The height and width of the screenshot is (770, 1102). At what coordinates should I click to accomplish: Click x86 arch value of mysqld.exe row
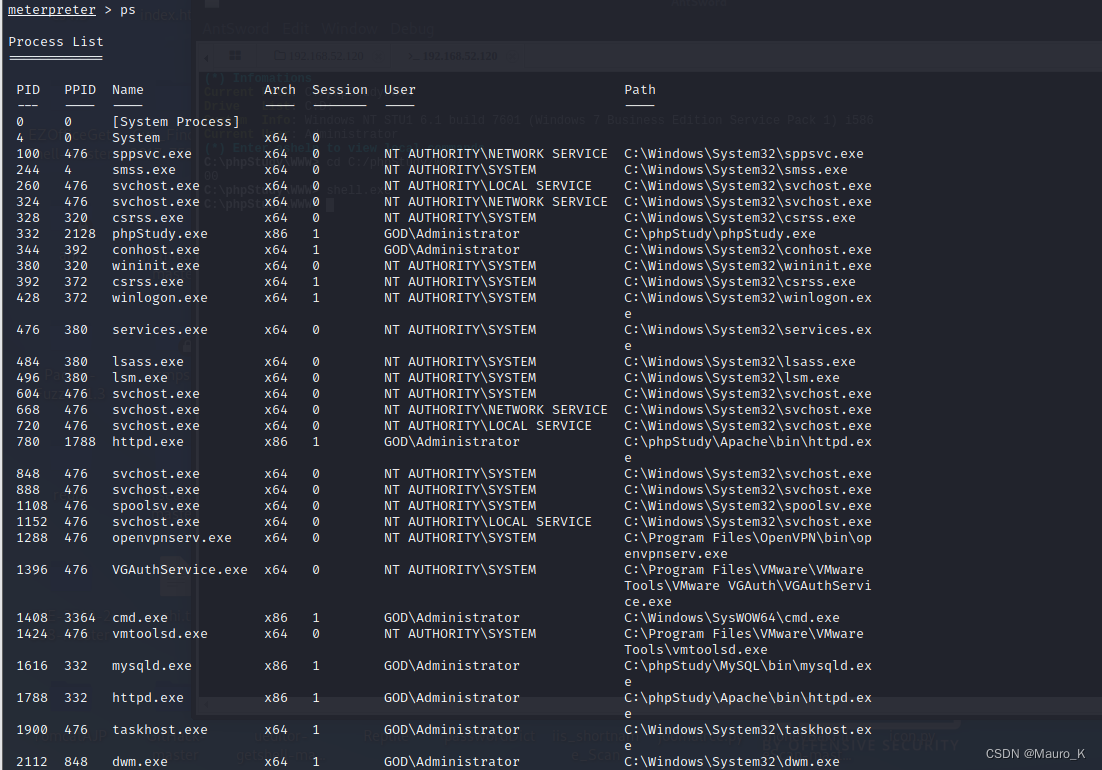click(x=276, y=666)
